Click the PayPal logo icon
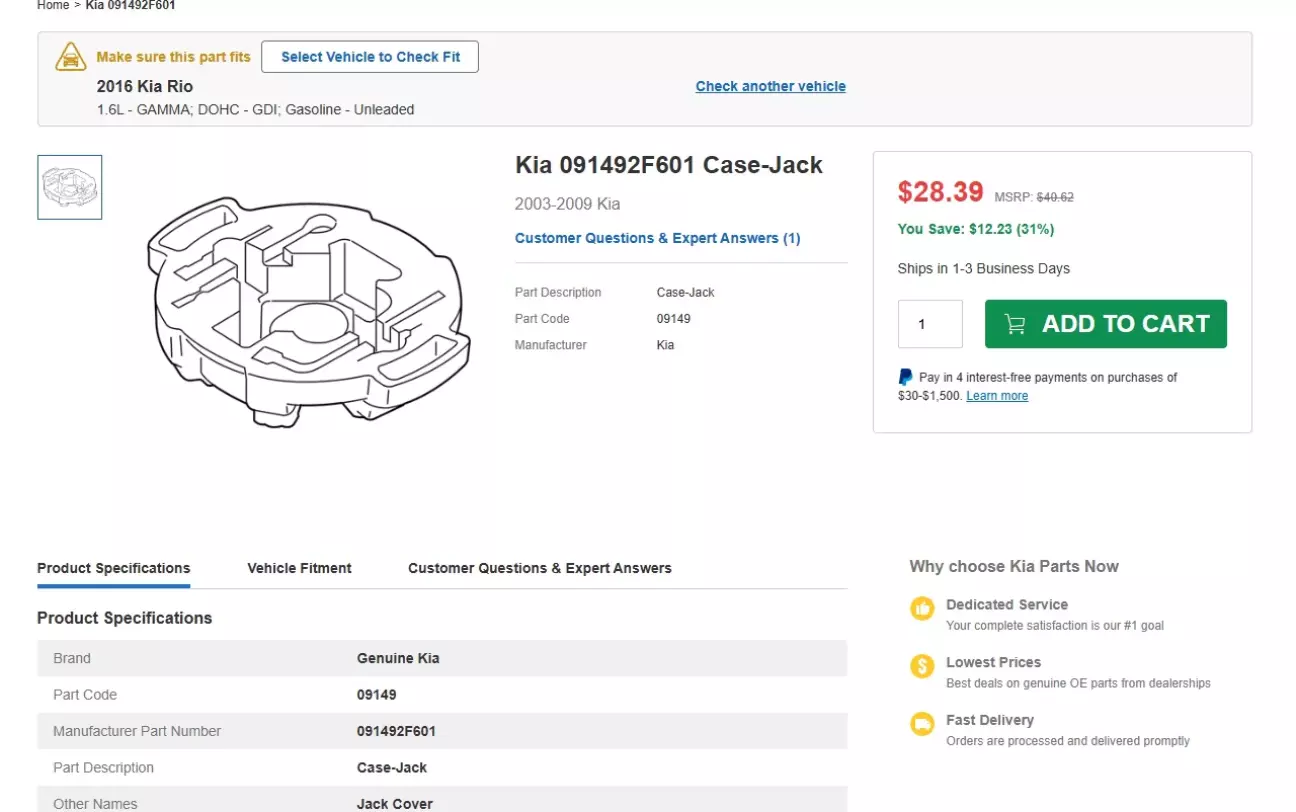Image resolution: width=1296 pixels, height=812 pixels. pyautogui.click(x=905, y=378)
